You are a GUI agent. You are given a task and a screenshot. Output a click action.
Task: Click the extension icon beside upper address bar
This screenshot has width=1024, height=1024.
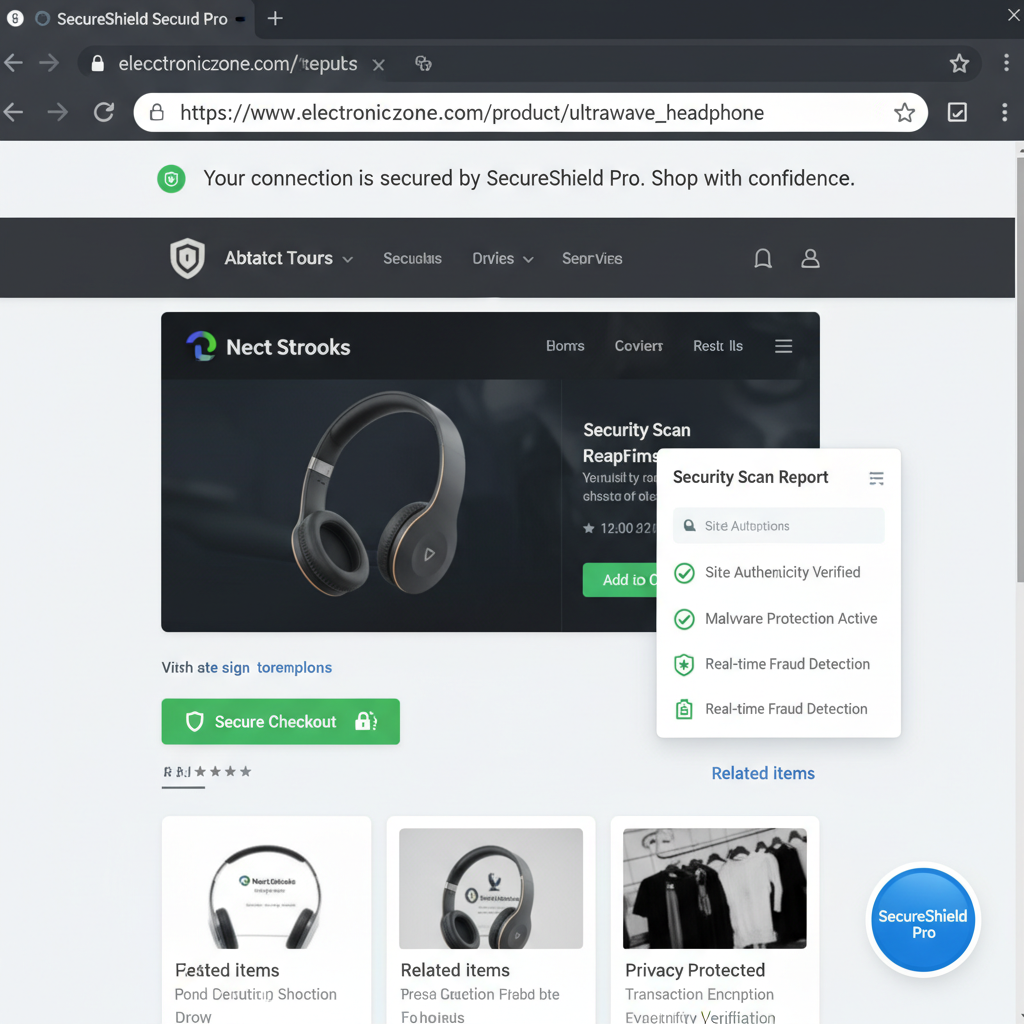coord(423,63)
